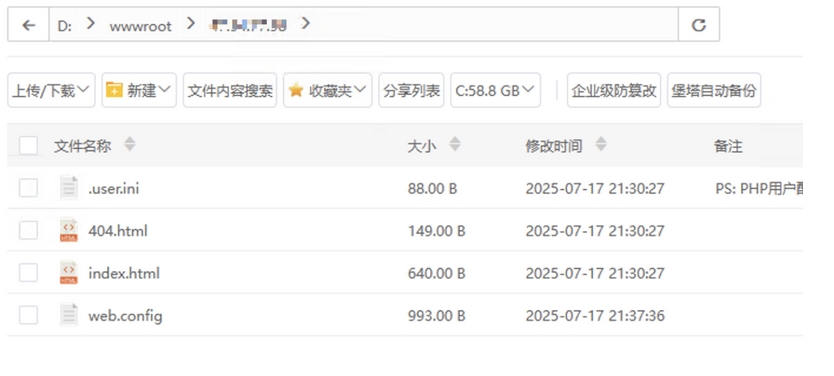Navigate to wwwroot in the breadcrumb

pos(140,26)
